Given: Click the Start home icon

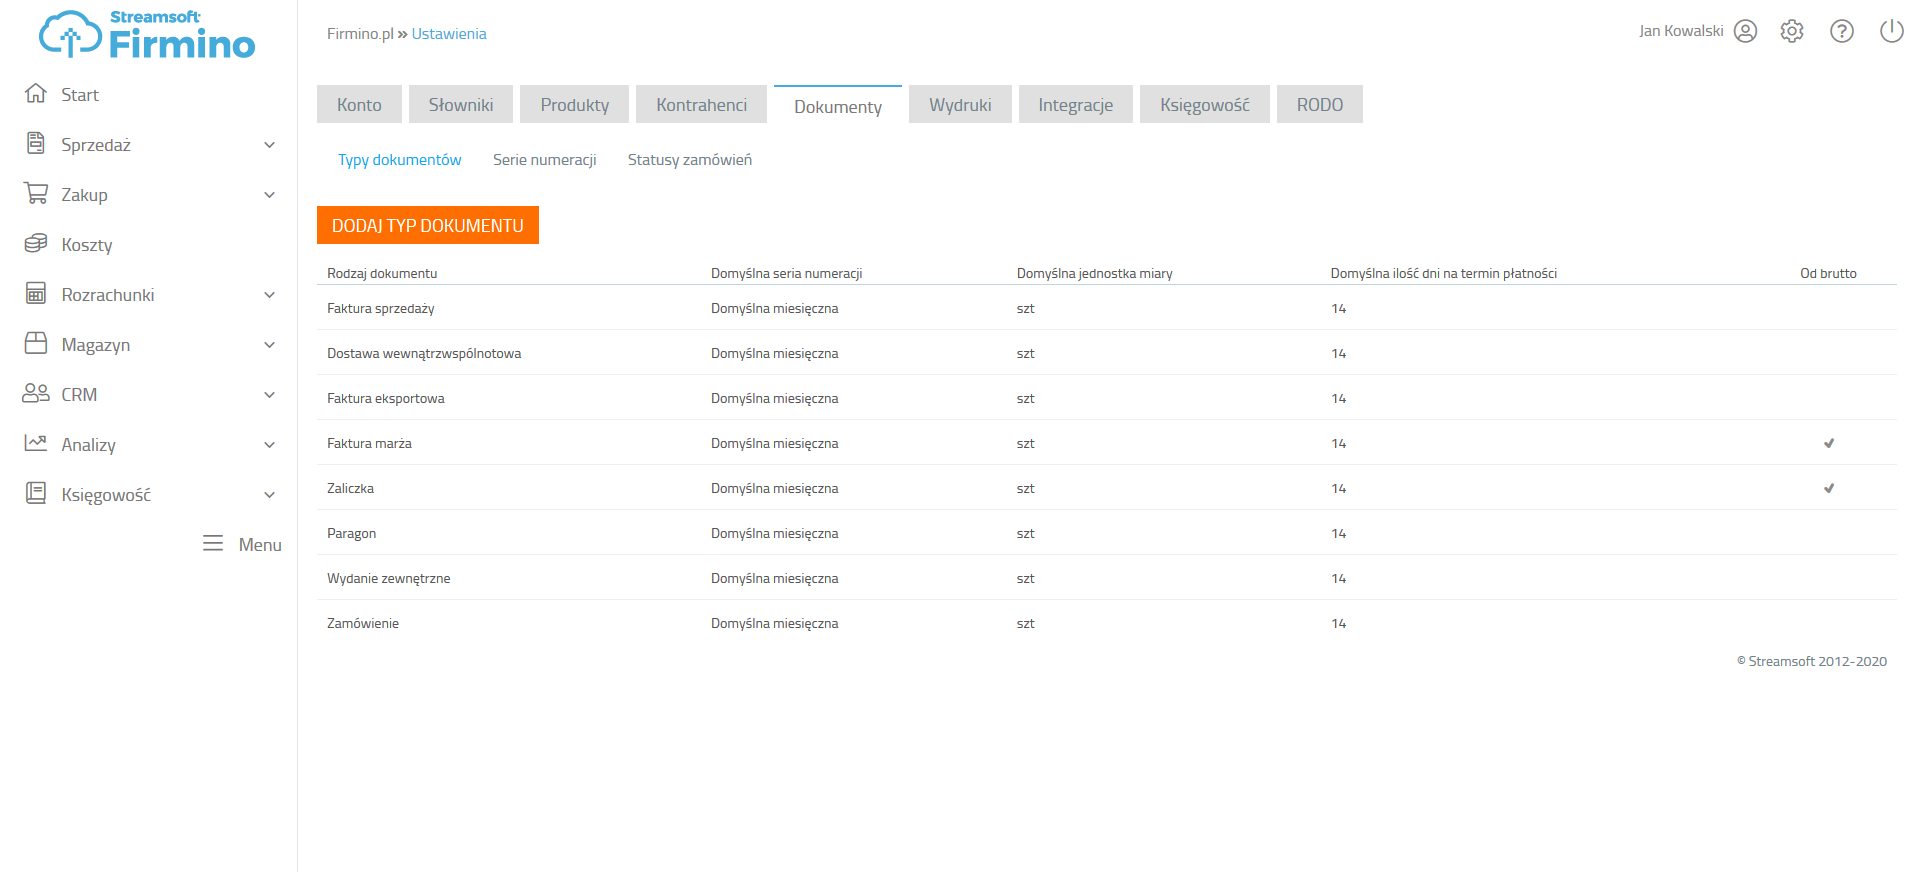Looking at the screenshot, I should tap(36, 94).
